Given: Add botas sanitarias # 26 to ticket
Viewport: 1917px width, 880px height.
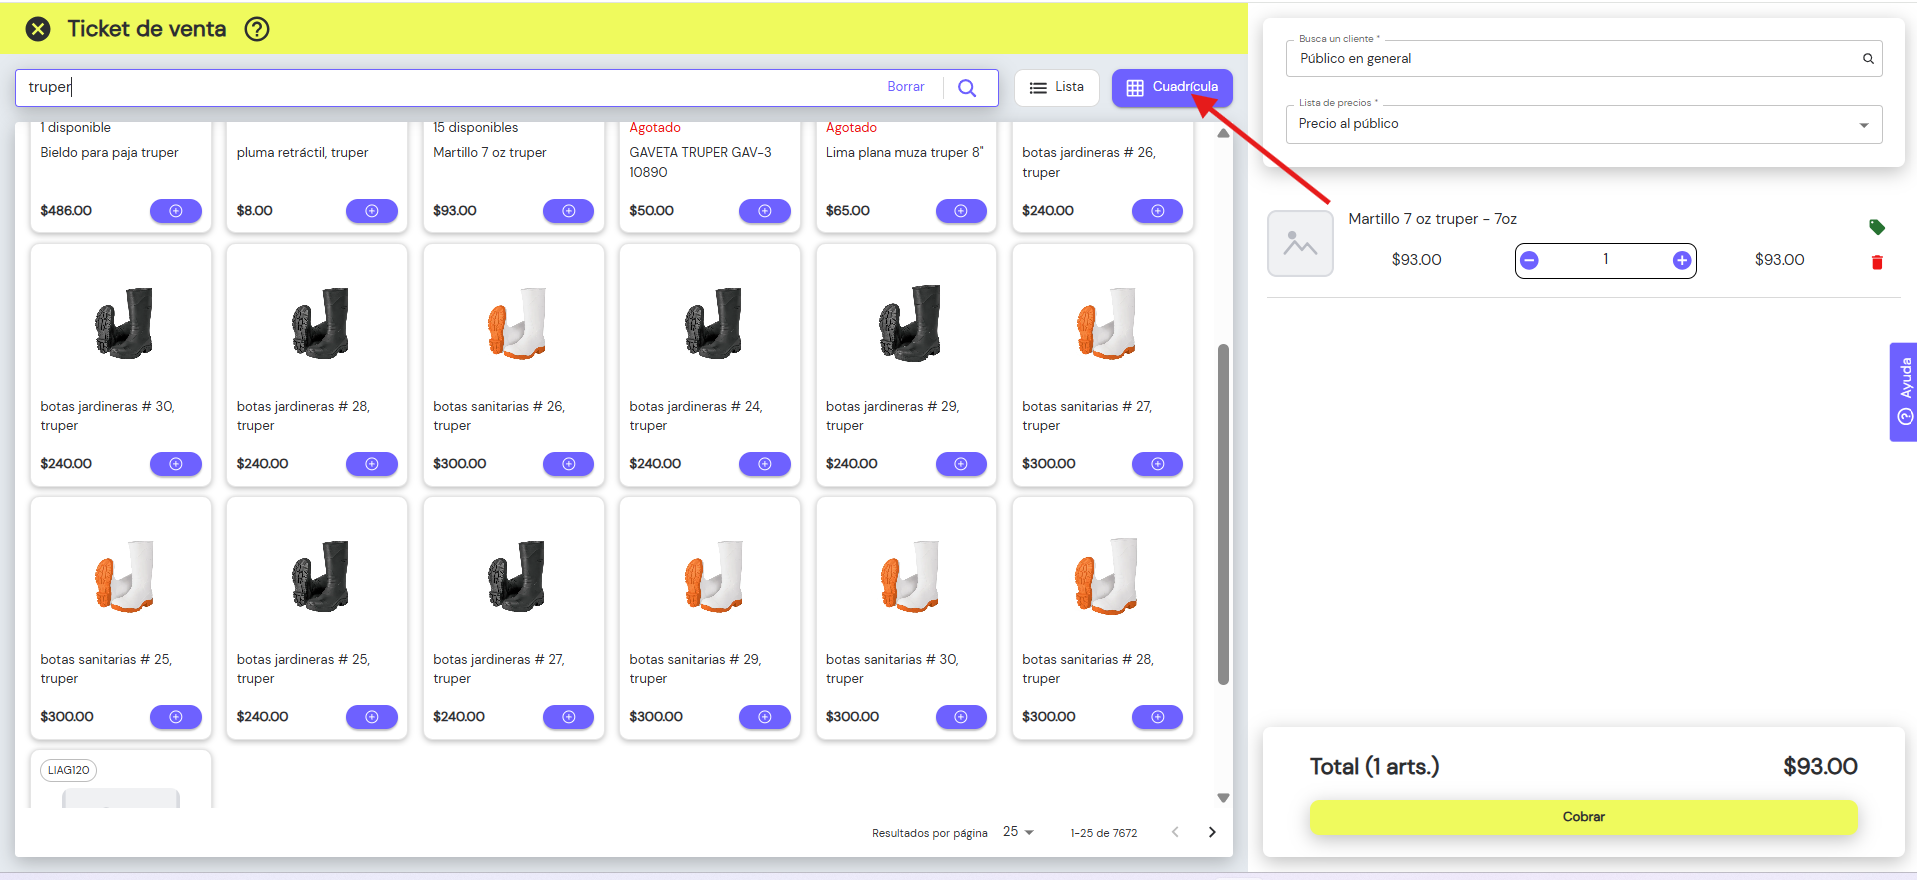Looking at the screenshot, I should 569,464.
